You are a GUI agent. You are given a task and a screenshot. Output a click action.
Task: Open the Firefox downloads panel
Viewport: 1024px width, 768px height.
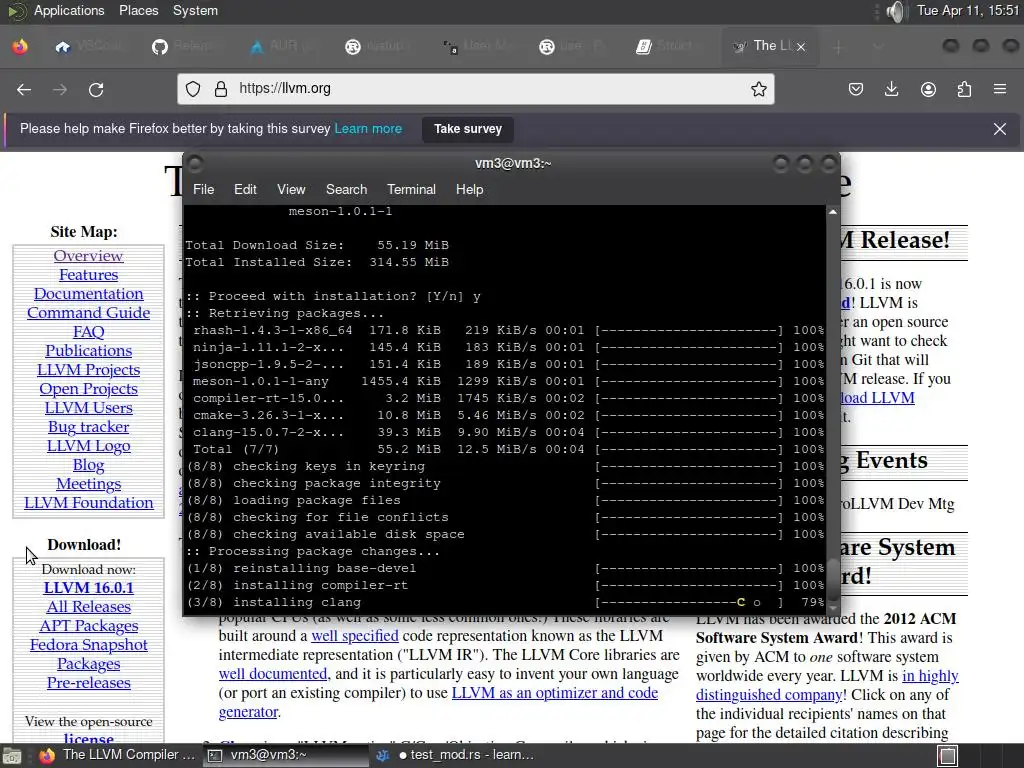point(891,89)
